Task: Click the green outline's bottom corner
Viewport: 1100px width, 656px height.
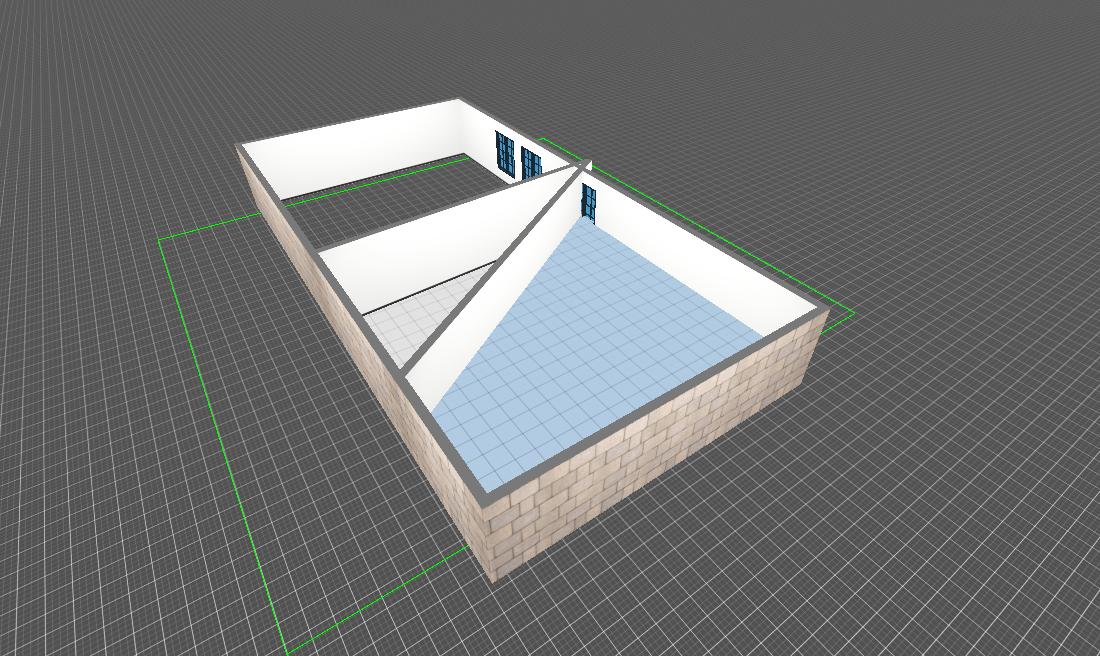Action: [x=289, y=652]
